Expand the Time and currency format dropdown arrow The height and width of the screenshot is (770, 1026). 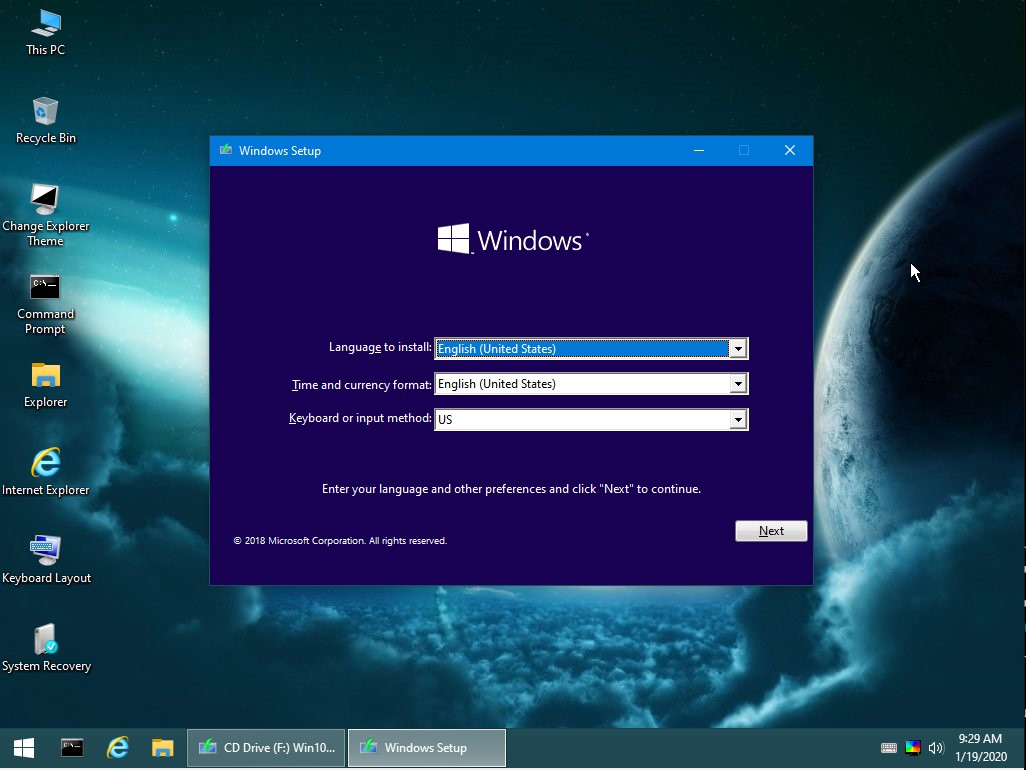click(738, 384)
